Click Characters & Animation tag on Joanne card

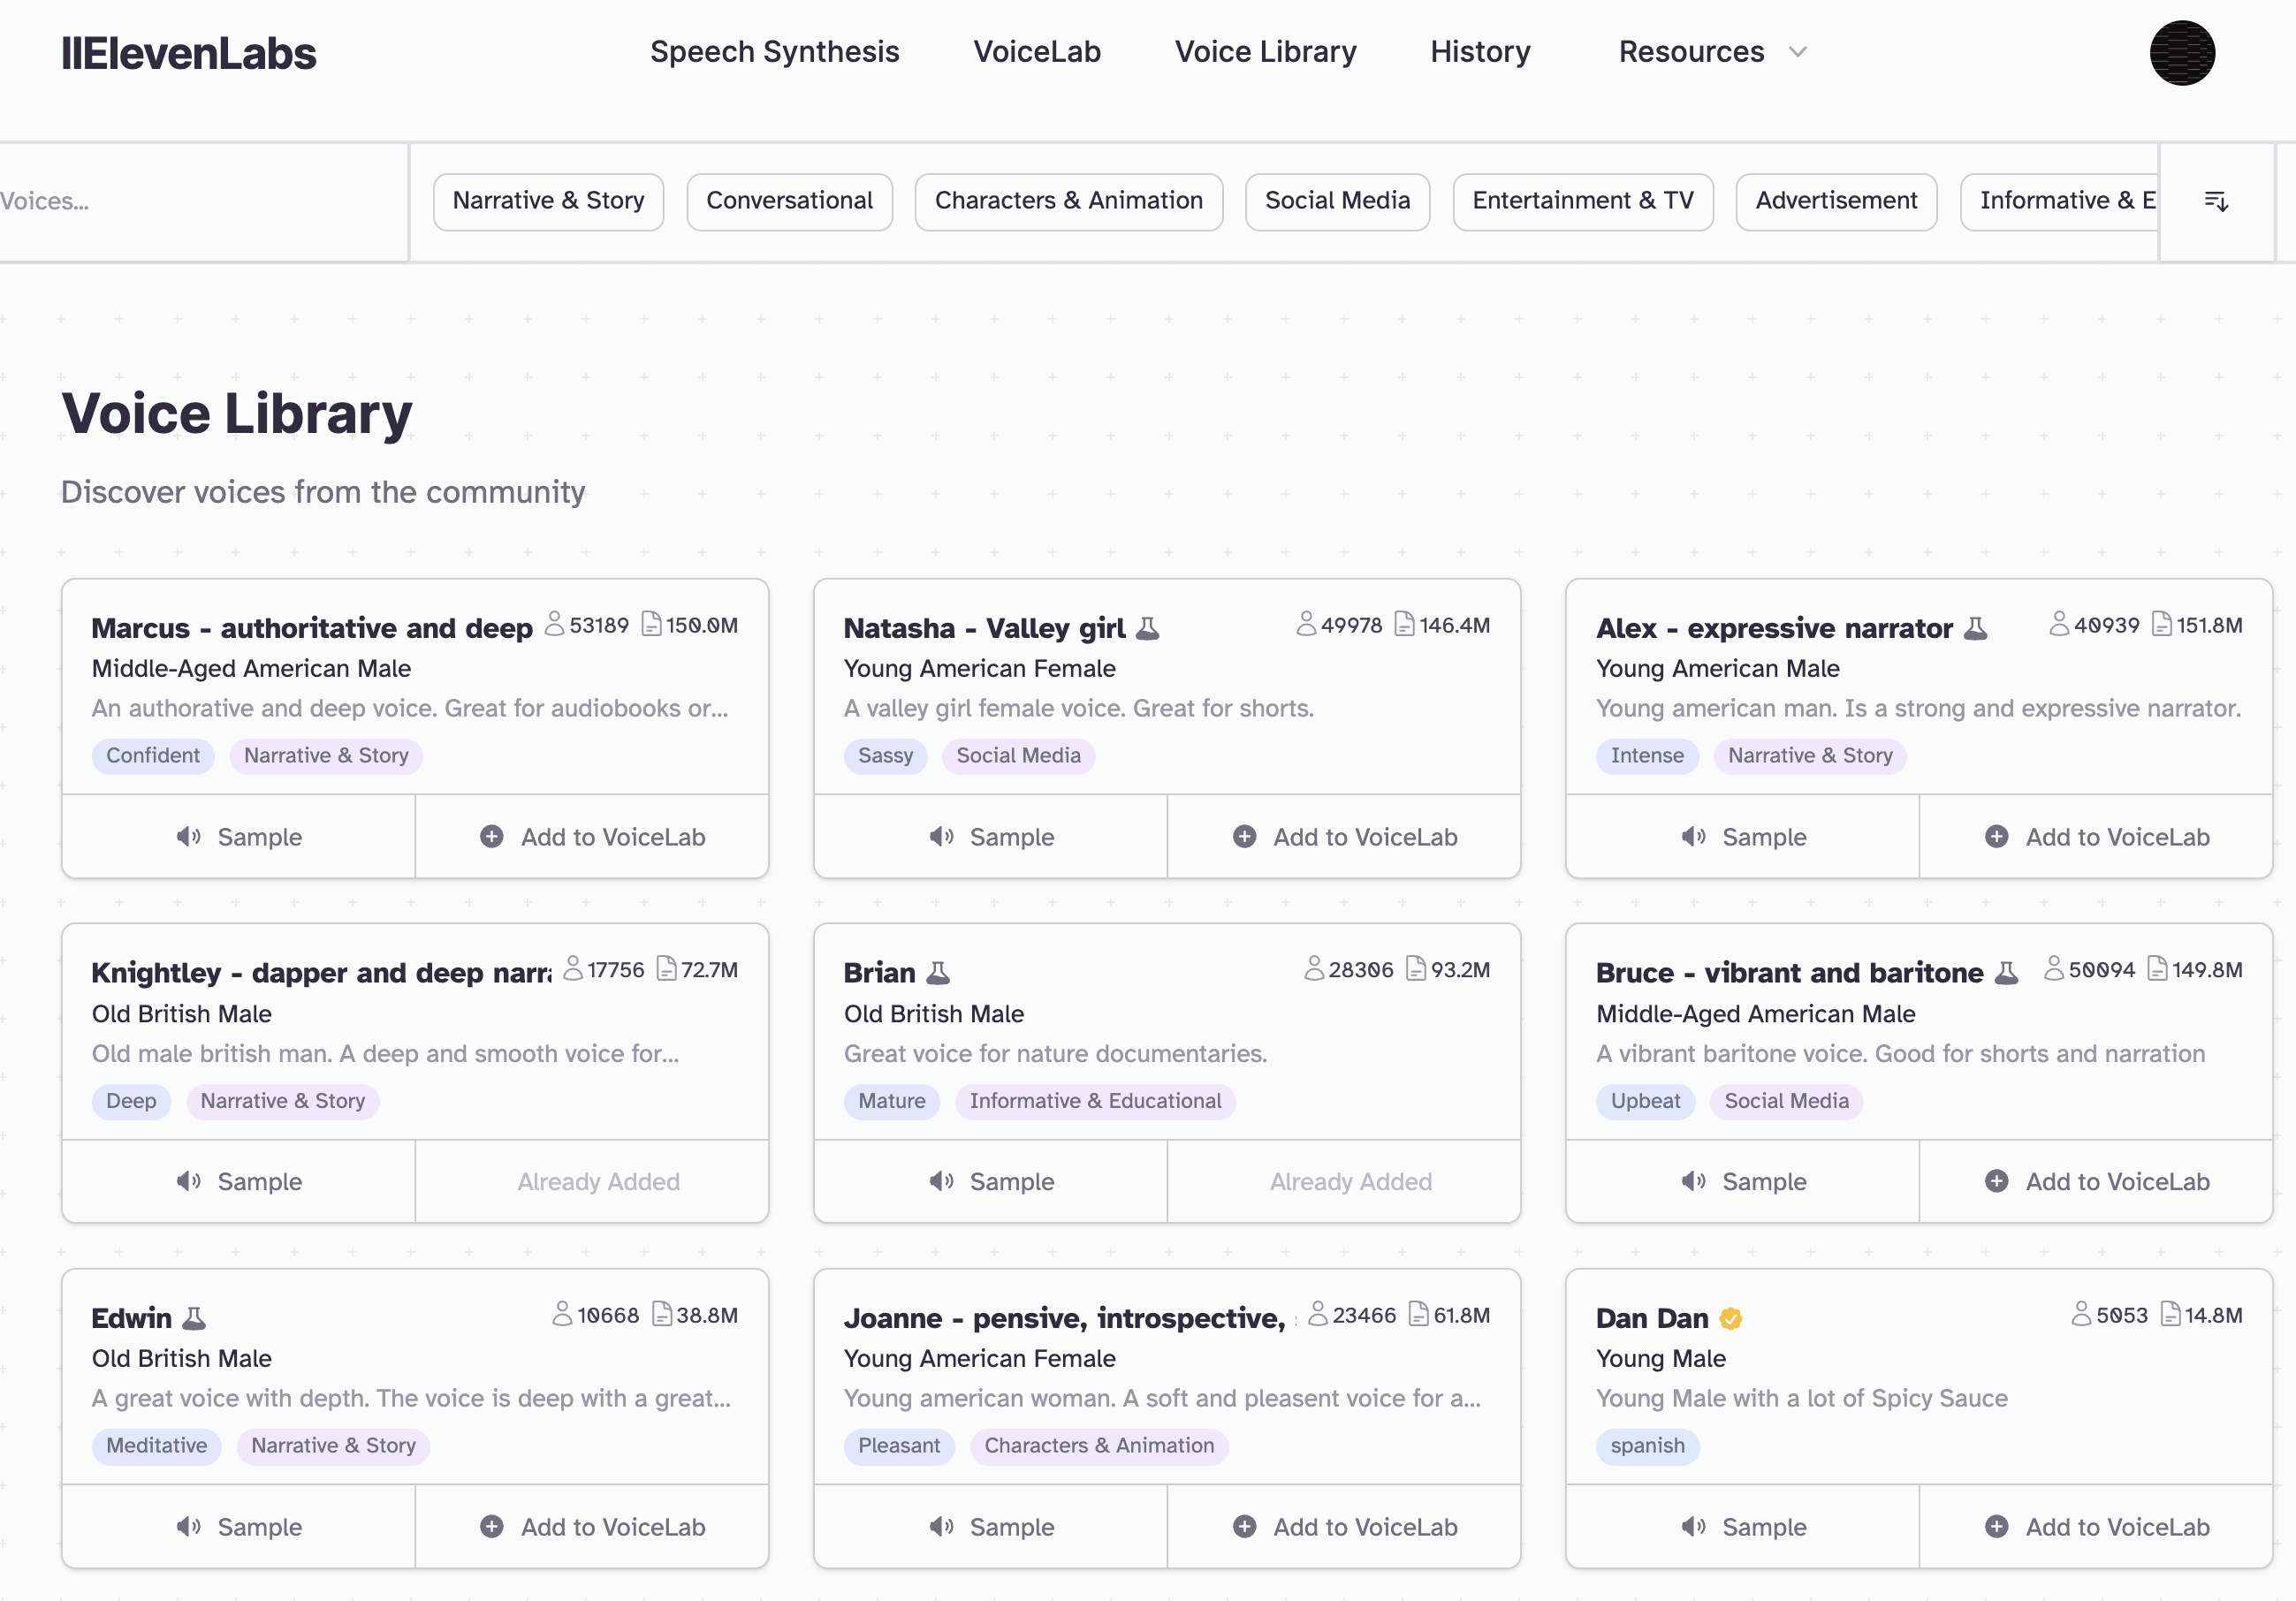1099,1446
